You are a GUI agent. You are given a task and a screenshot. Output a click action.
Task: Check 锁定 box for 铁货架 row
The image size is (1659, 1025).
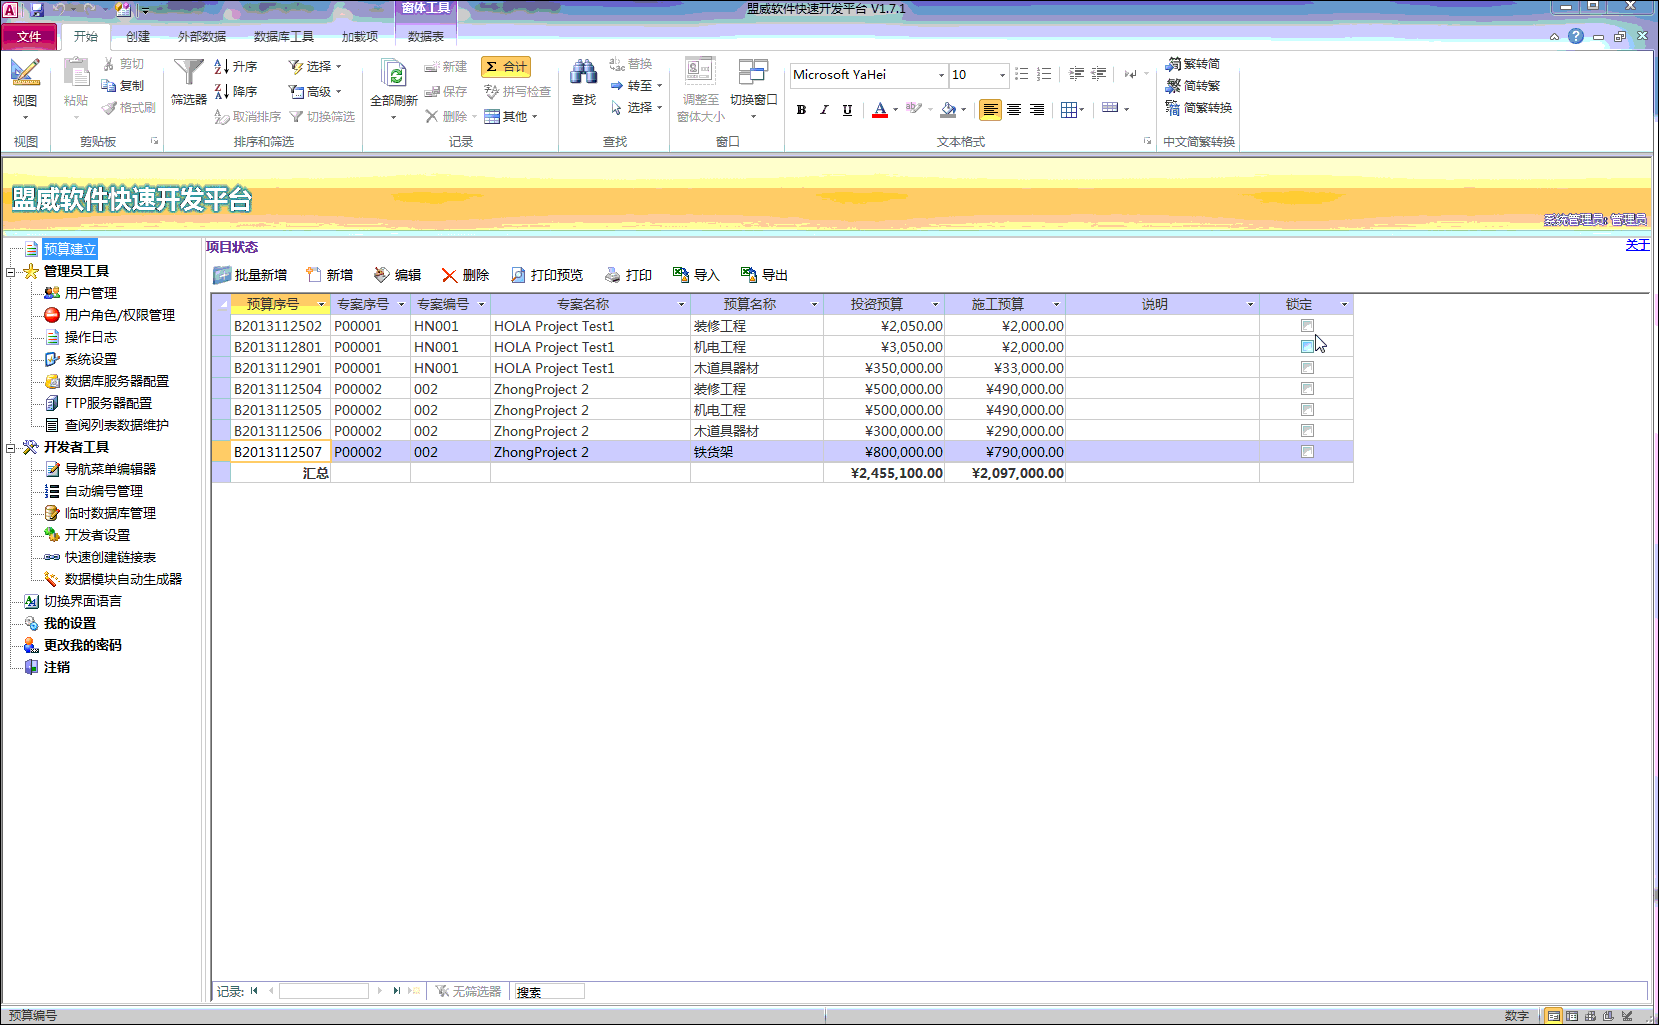click(x=1307, y=452)
